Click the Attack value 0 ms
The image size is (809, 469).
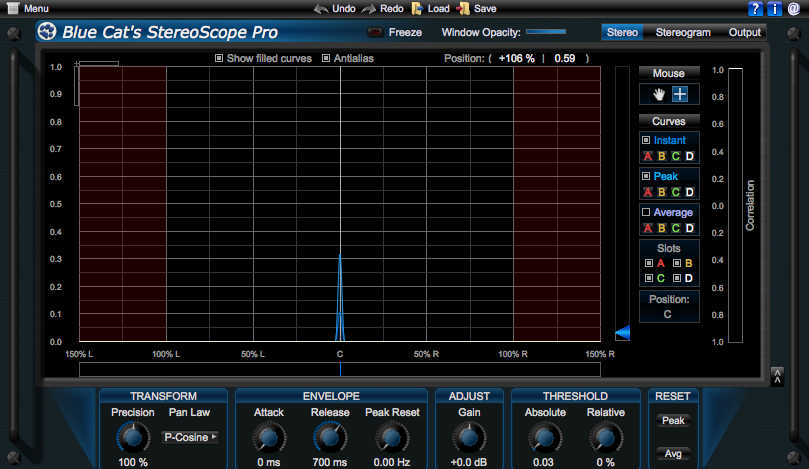tap(269, 462)
